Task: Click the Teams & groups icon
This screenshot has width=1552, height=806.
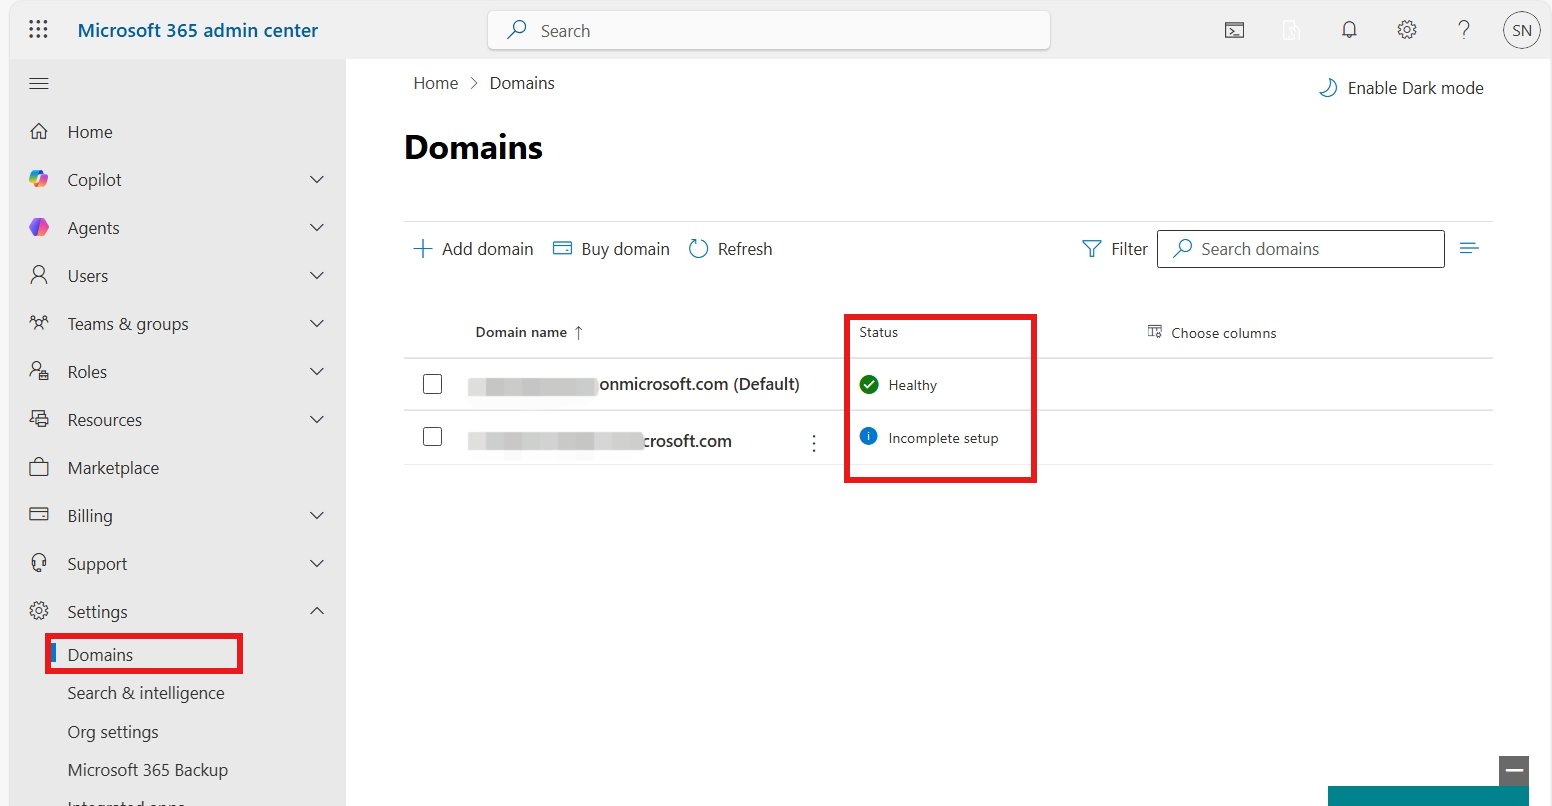Action: click(39, 323)
